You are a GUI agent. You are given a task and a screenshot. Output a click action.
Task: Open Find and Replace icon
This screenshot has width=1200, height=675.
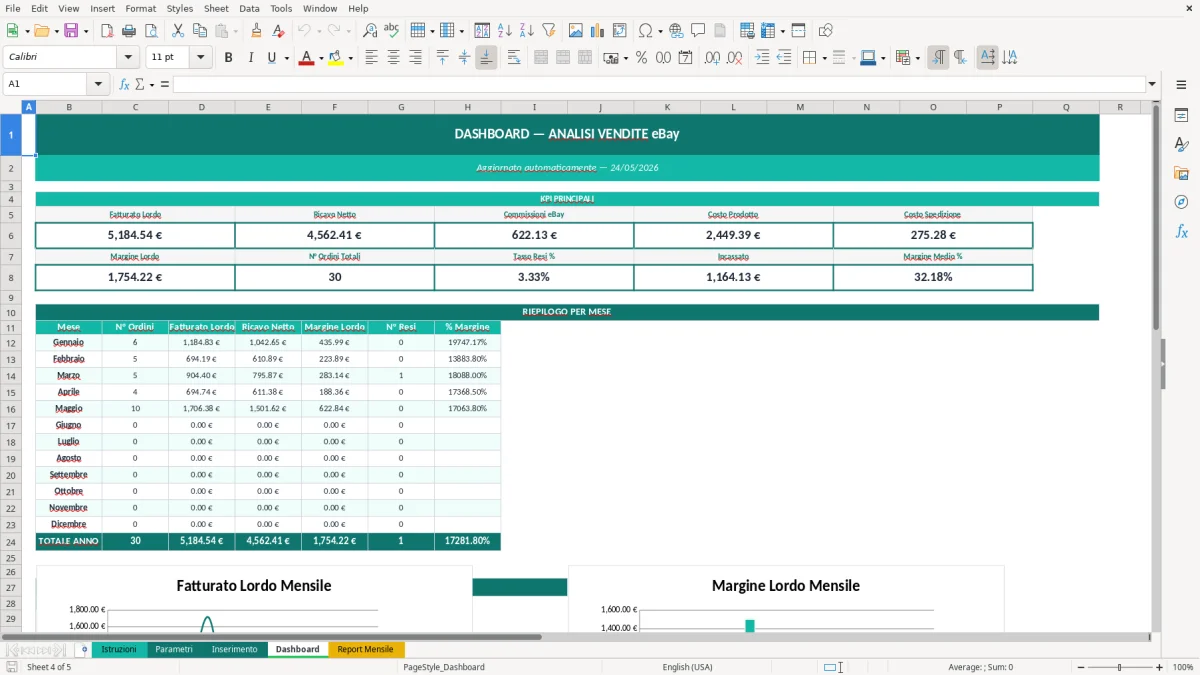click(370, 31)
